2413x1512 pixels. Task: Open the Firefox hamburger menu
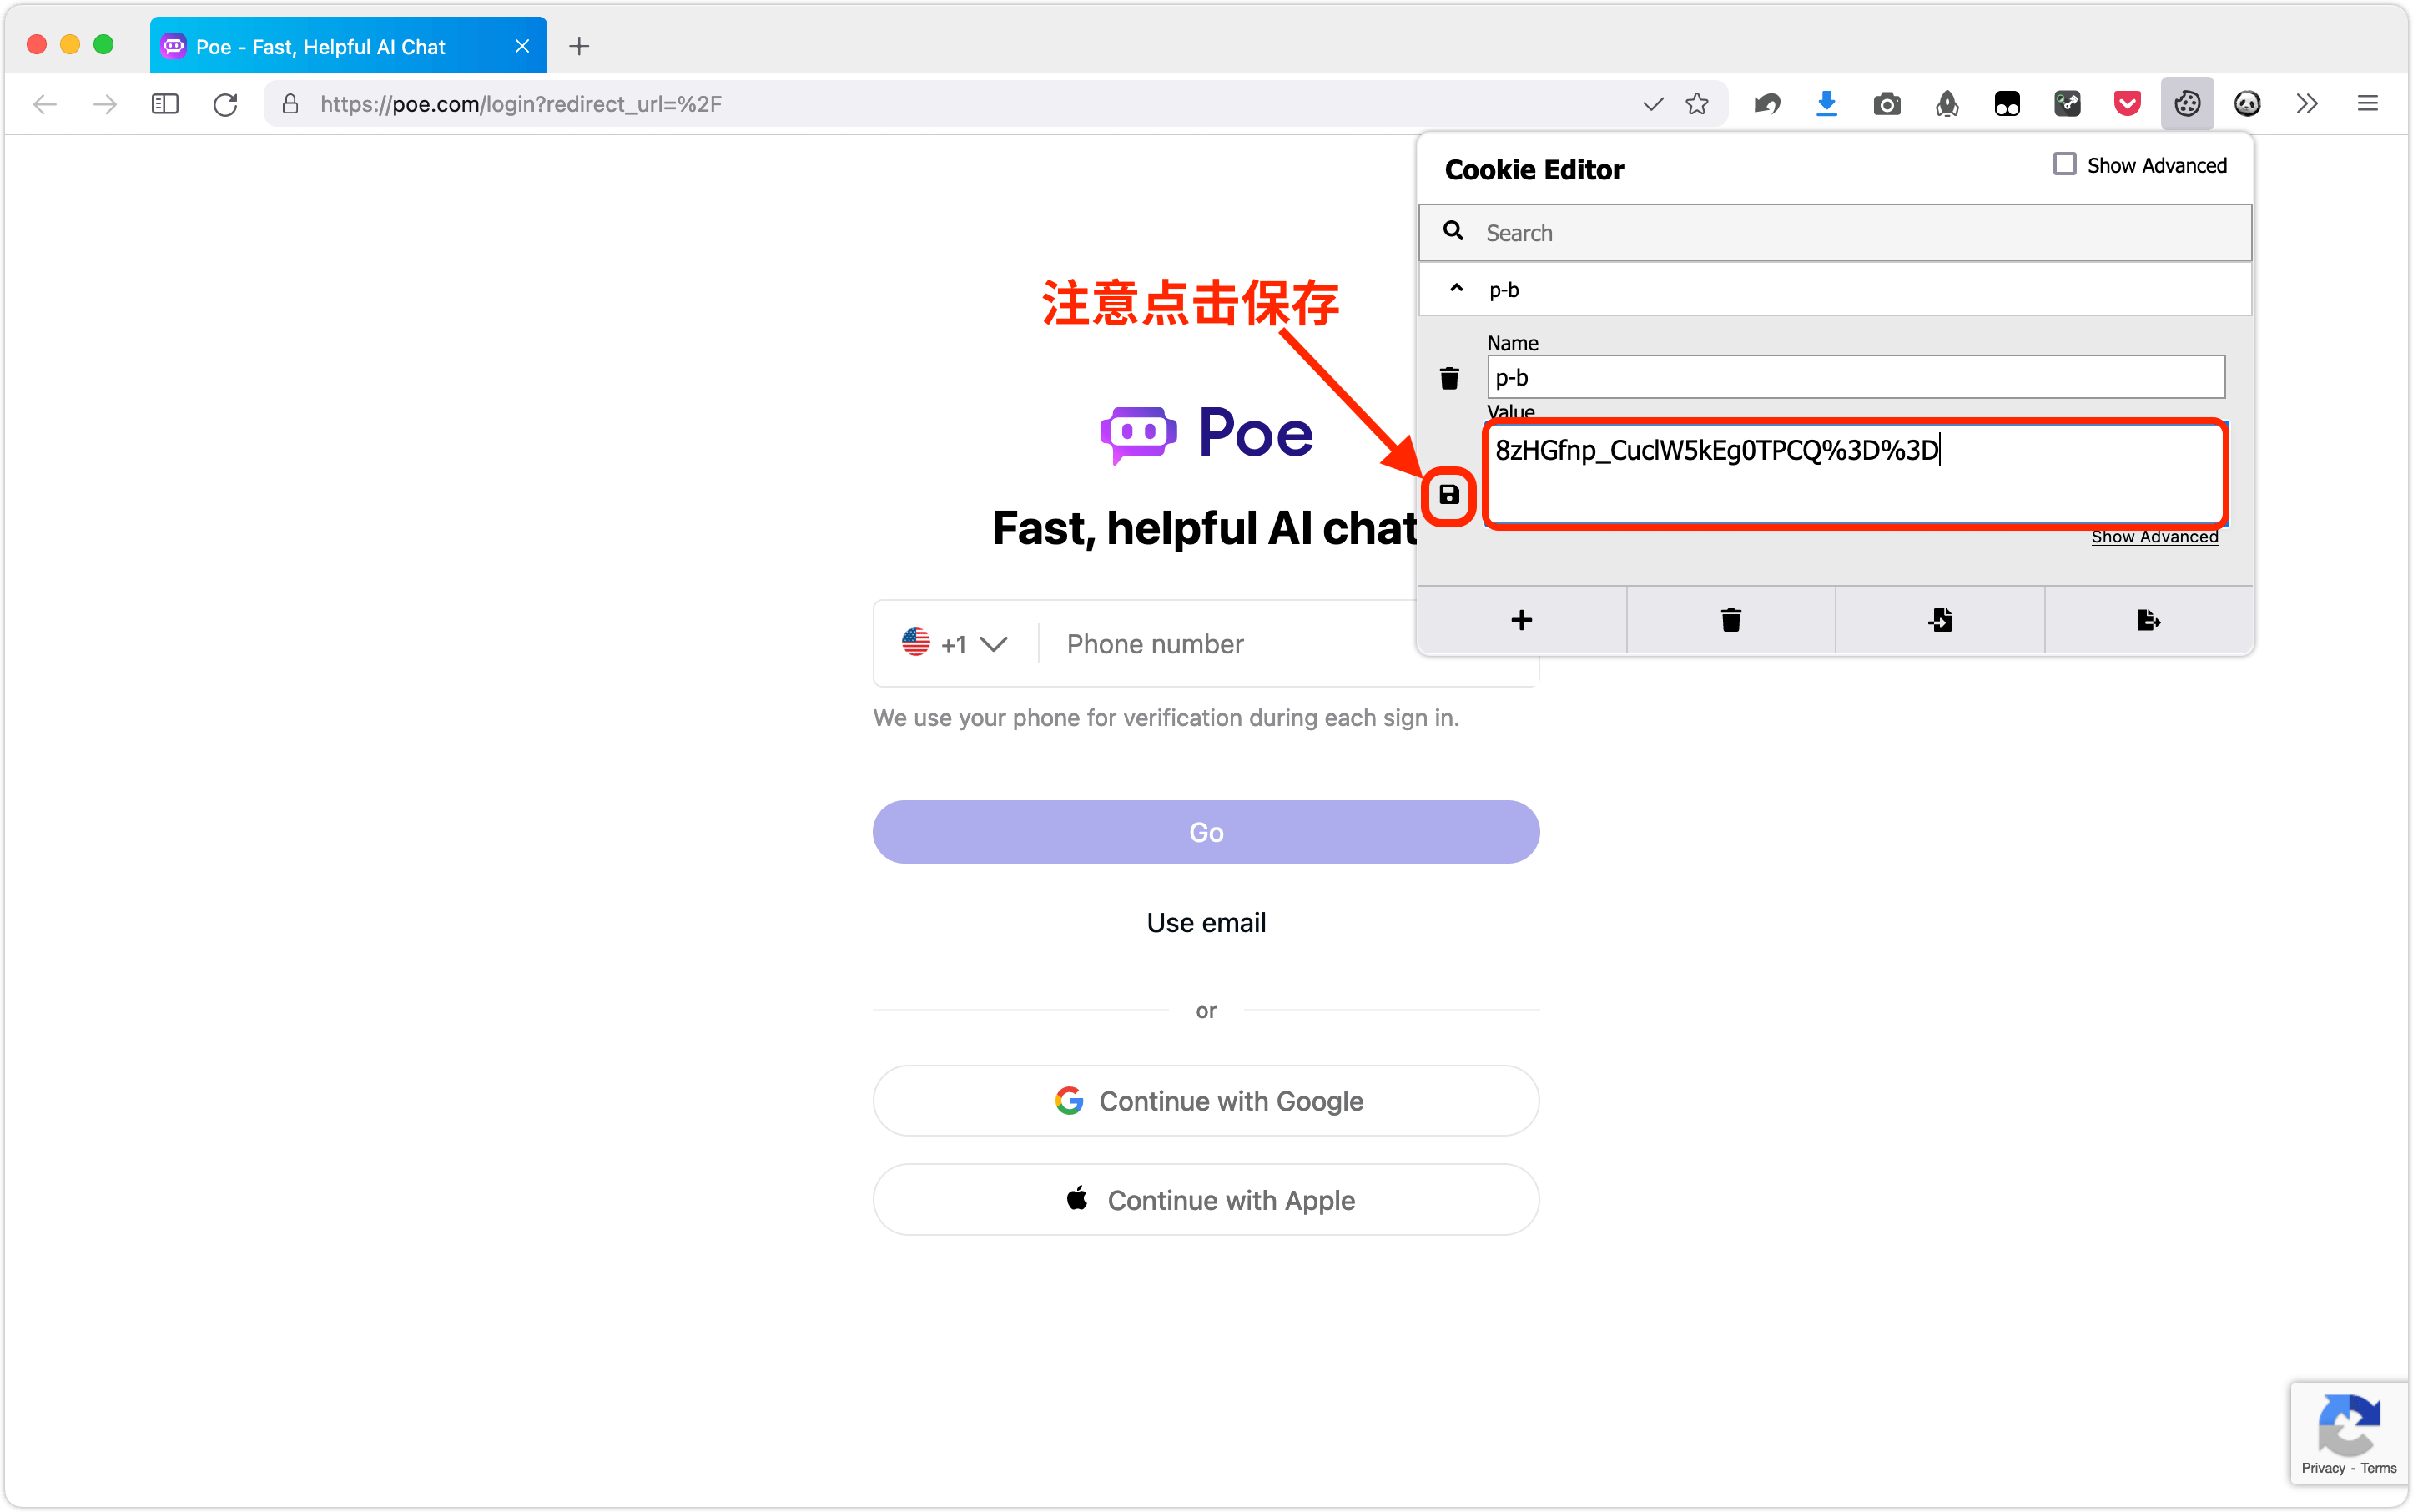pyautogui.click(x=2367, y=104)
